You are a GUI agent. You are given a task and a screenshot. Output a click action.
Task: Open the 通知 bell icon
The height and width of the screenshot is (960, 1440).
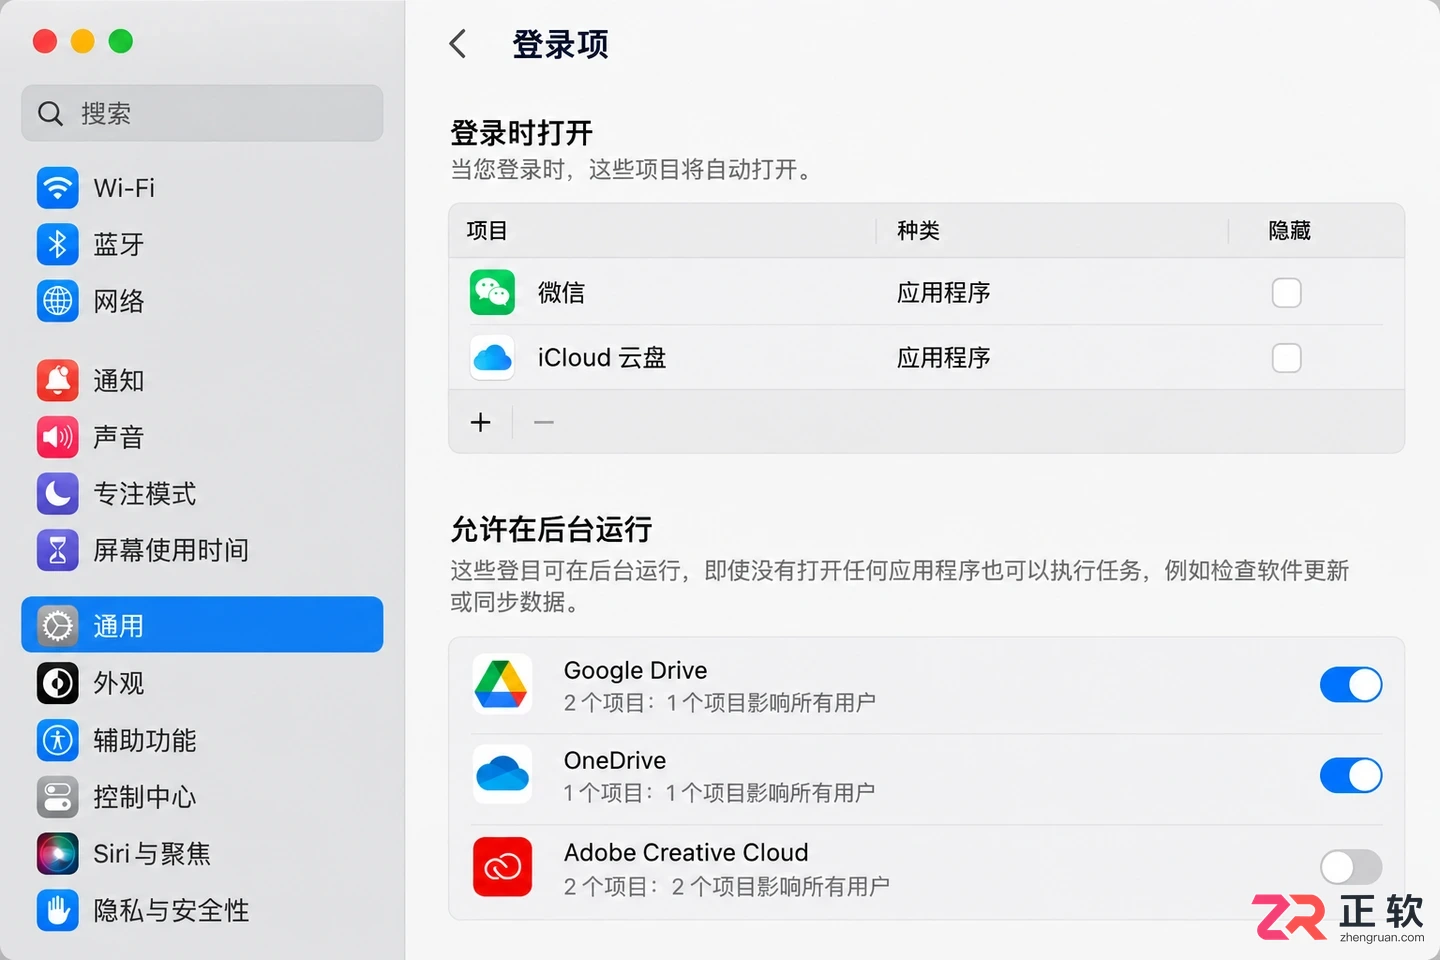click(x=57, y=380)
